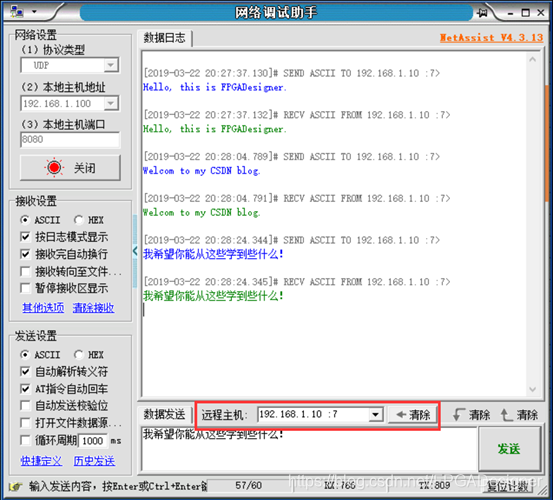Screen dimensions: 553x500
Task: Click the TX:809 counter in status bar
Action: 434,486
